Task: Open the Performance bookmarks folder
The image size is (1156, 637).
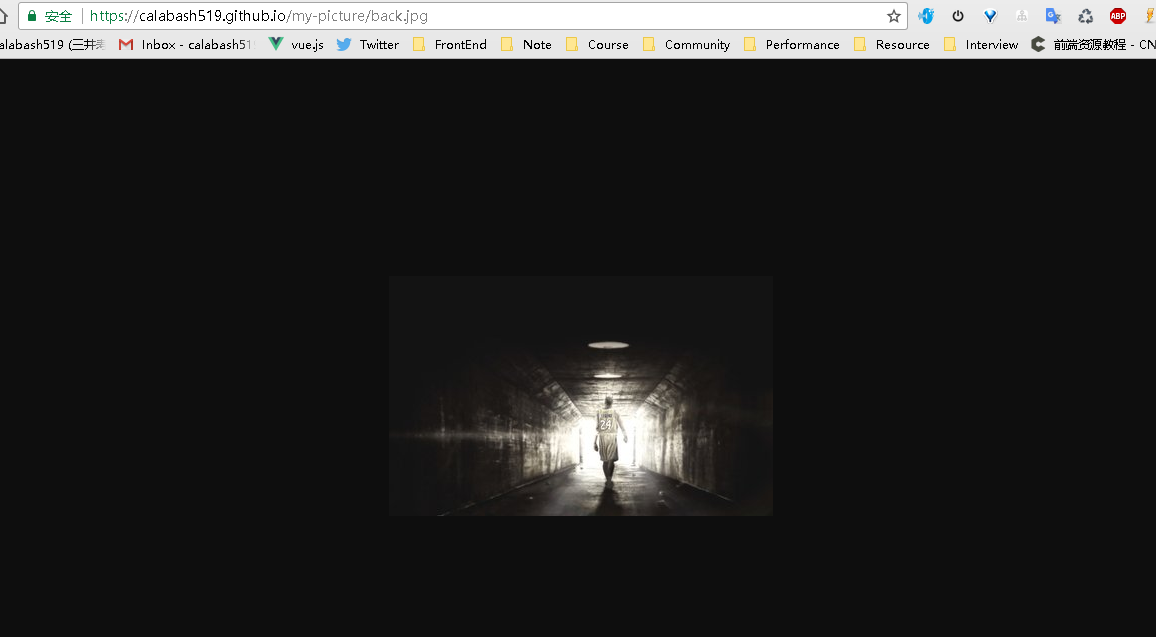Action: coord(791,45)
